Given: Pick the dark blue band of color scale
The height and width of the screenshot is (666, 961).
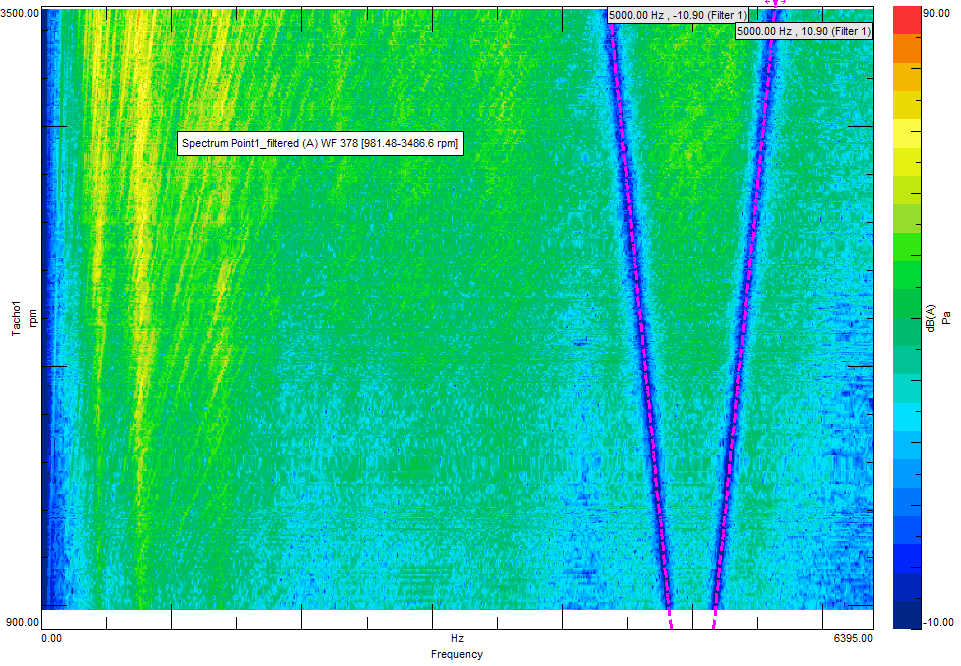Looking at the screenshot, I should tap(907, 615).
